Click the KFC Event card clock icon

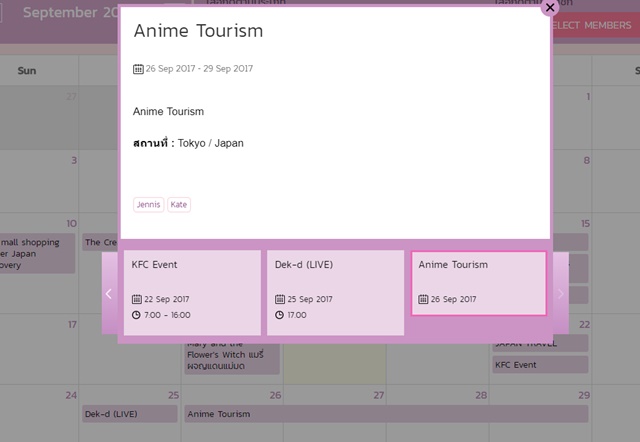[x=136, y=315]
